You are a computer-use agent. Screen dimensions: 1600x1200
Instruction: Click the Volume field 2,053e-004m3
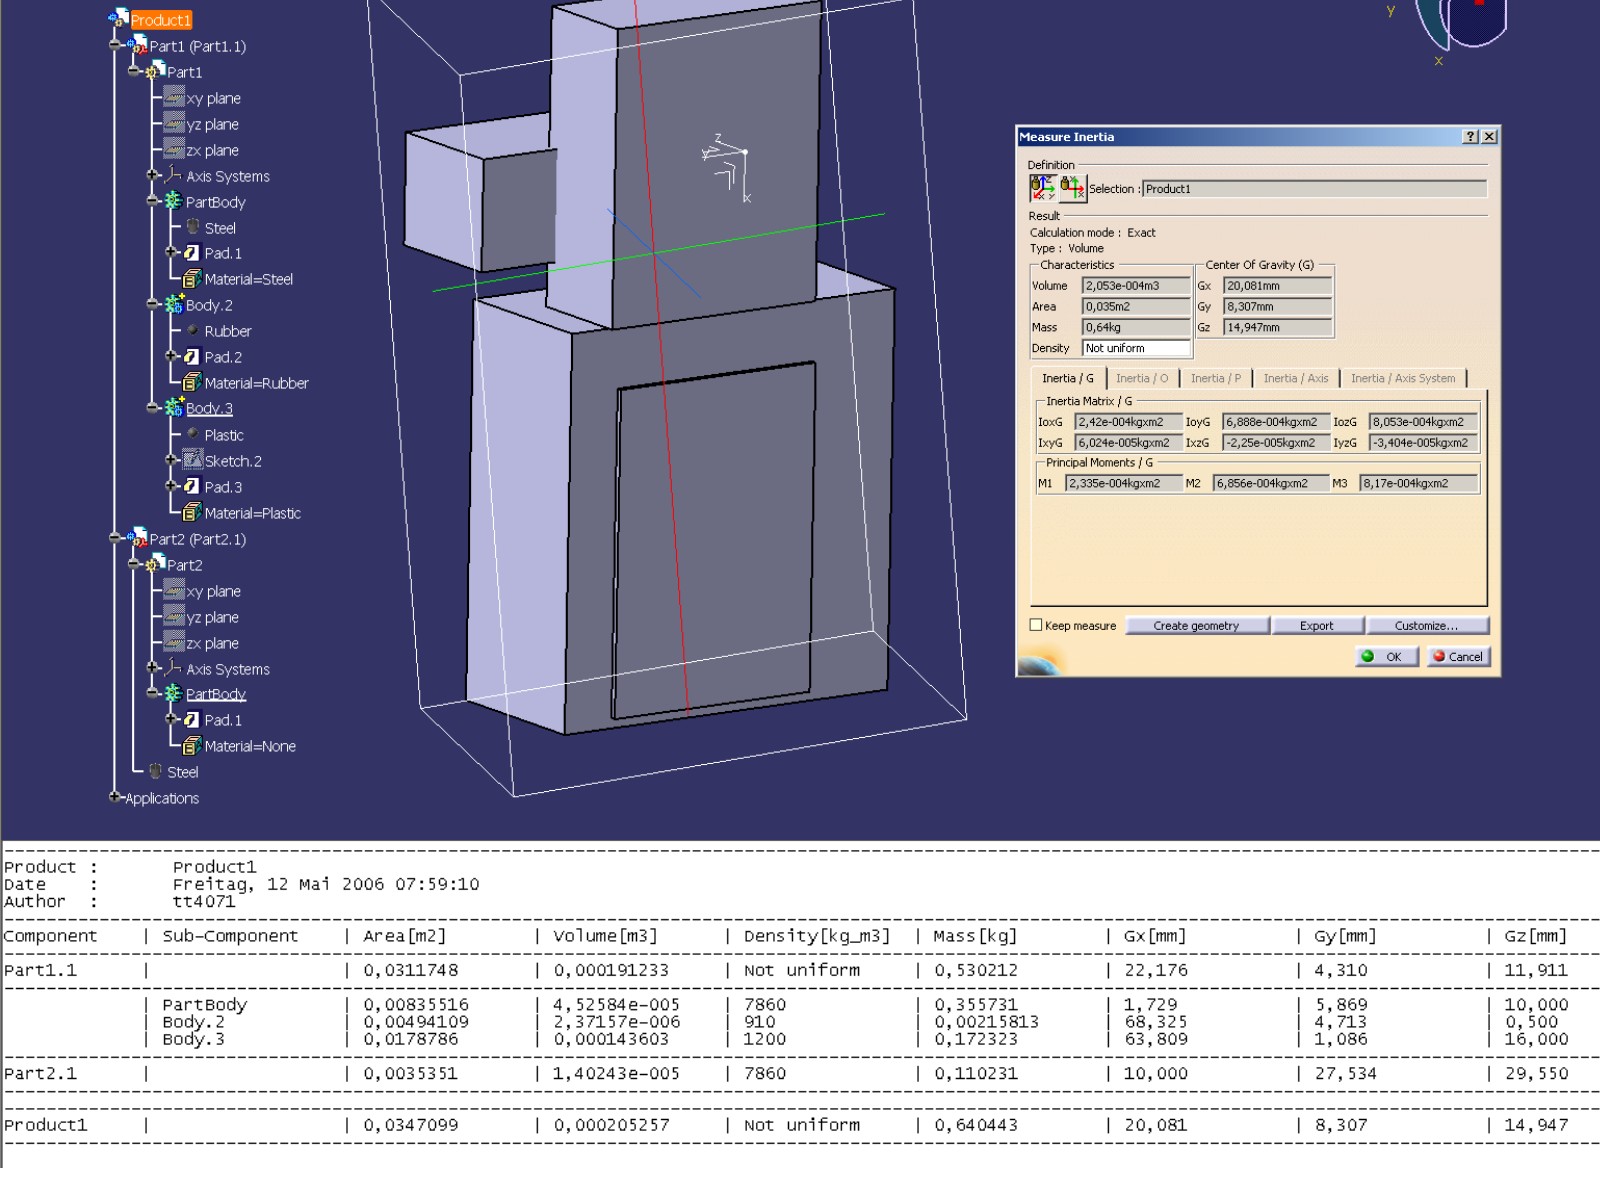1136,286
